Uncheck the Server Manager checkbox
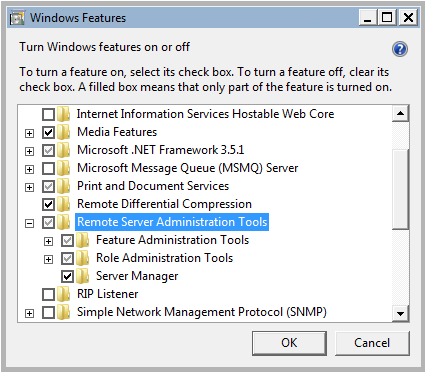Image resolution: width=425 pixels, height=372 pixels. (x=67, y=277)
